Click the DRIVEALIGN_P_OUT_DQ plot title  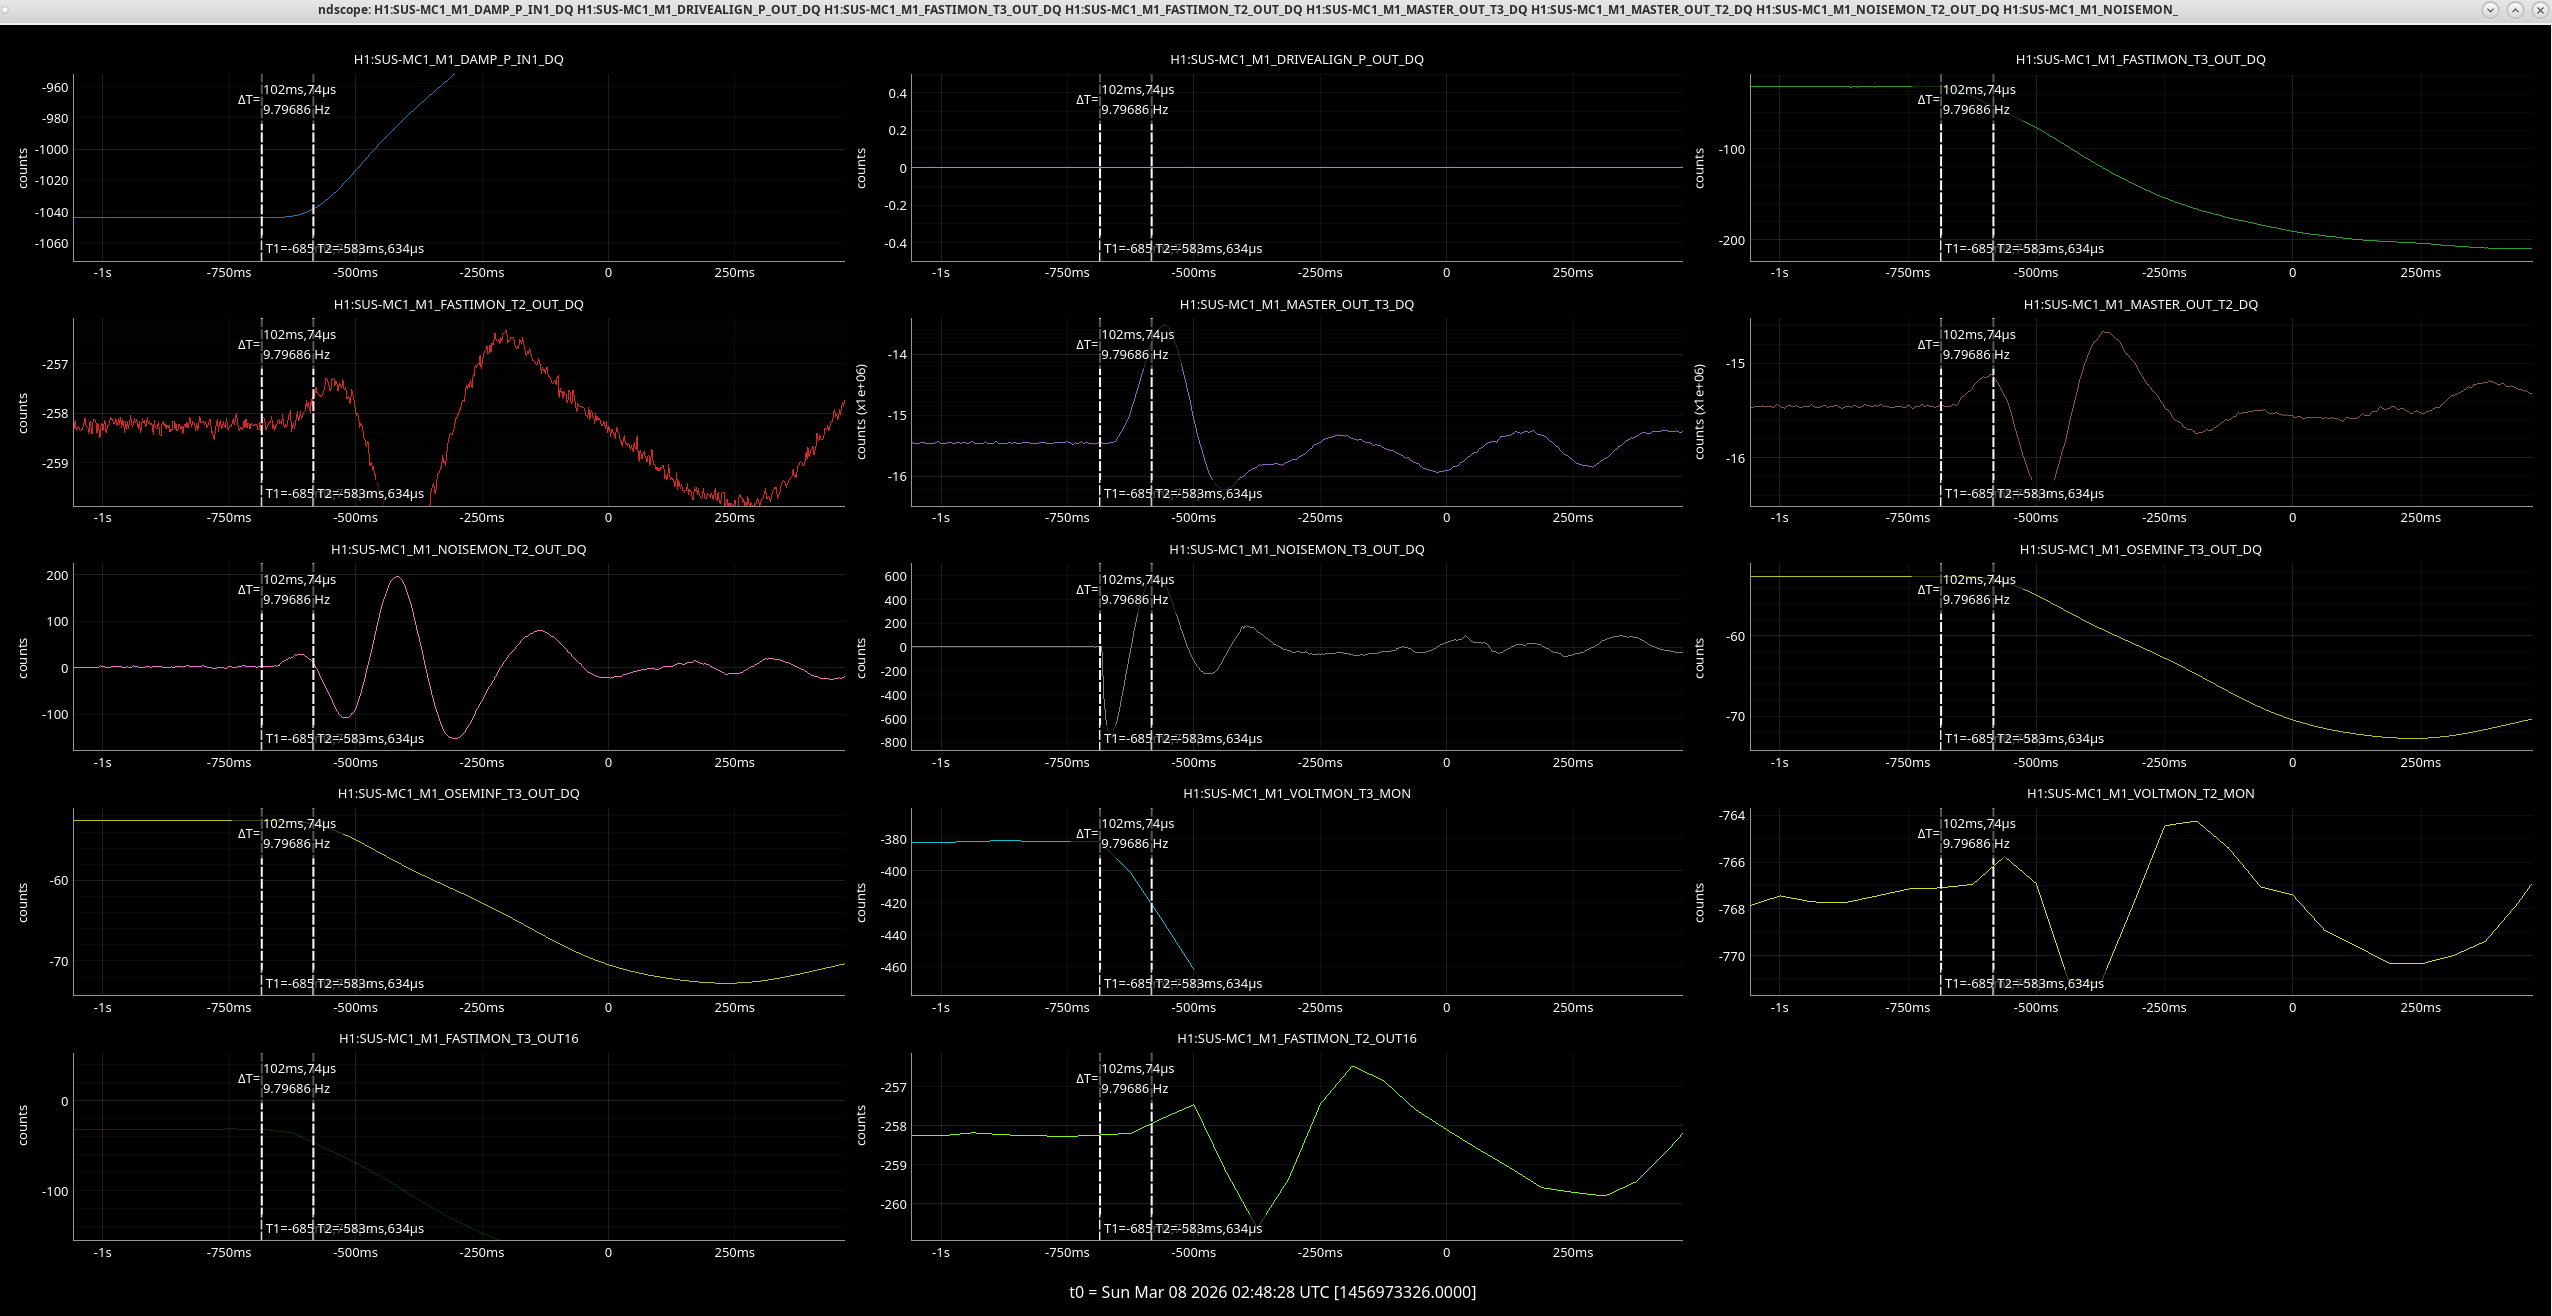pyautogui.click(x=1296, y=59)
